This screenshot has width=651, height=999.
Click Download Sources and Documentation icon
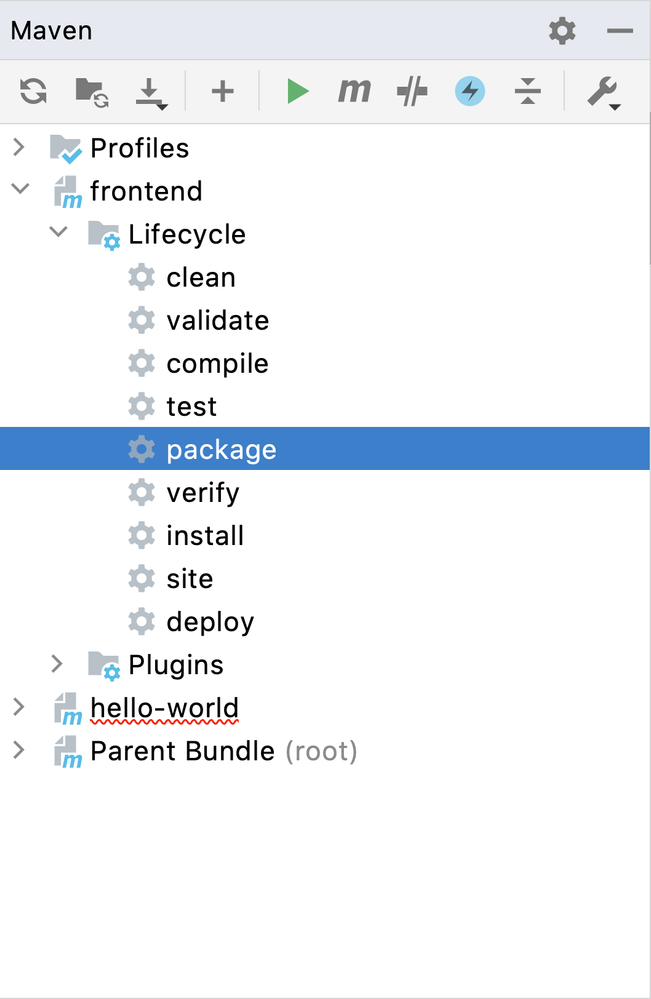click(x=151, y=94)
